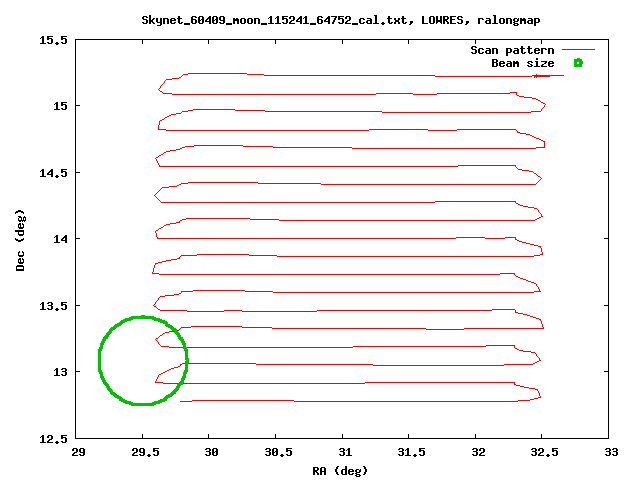
Task: Click the 'Dec (deg)' y-axis label
Action: (x=20, y=240)
